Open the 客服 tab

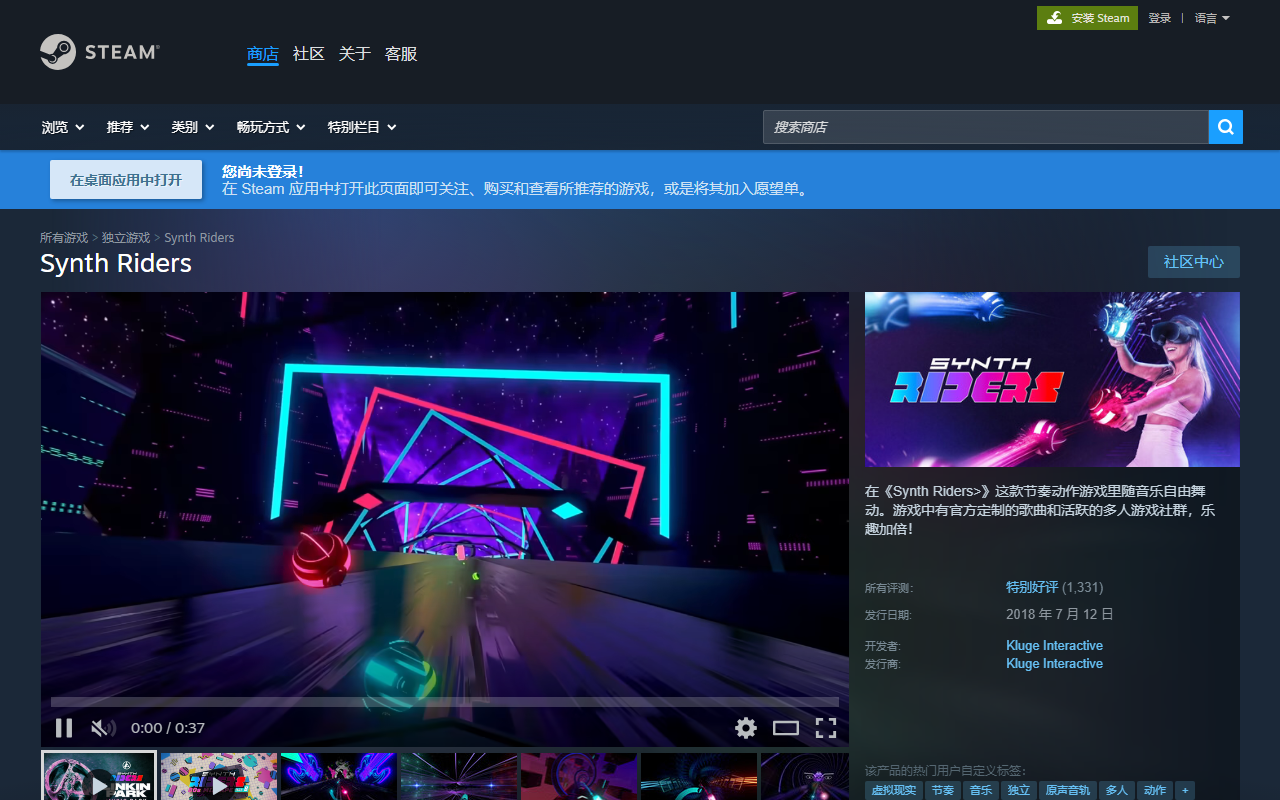(401, 54)
